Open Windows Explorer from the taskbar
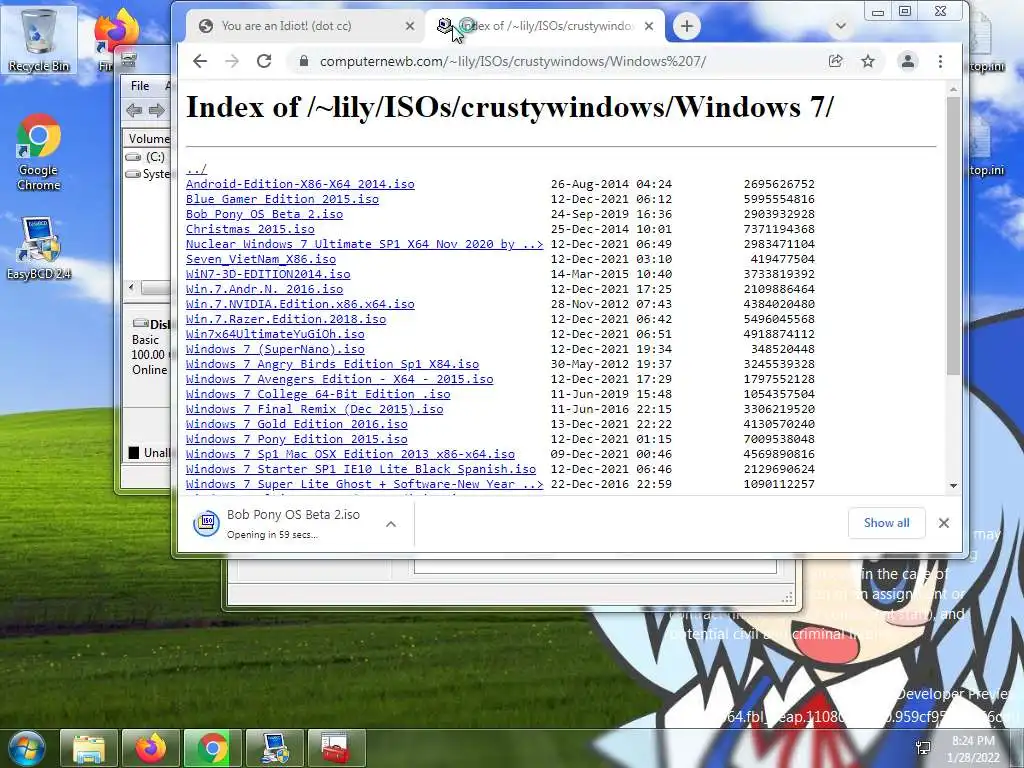The image size is (1024, 768). [x=89, y=748]
